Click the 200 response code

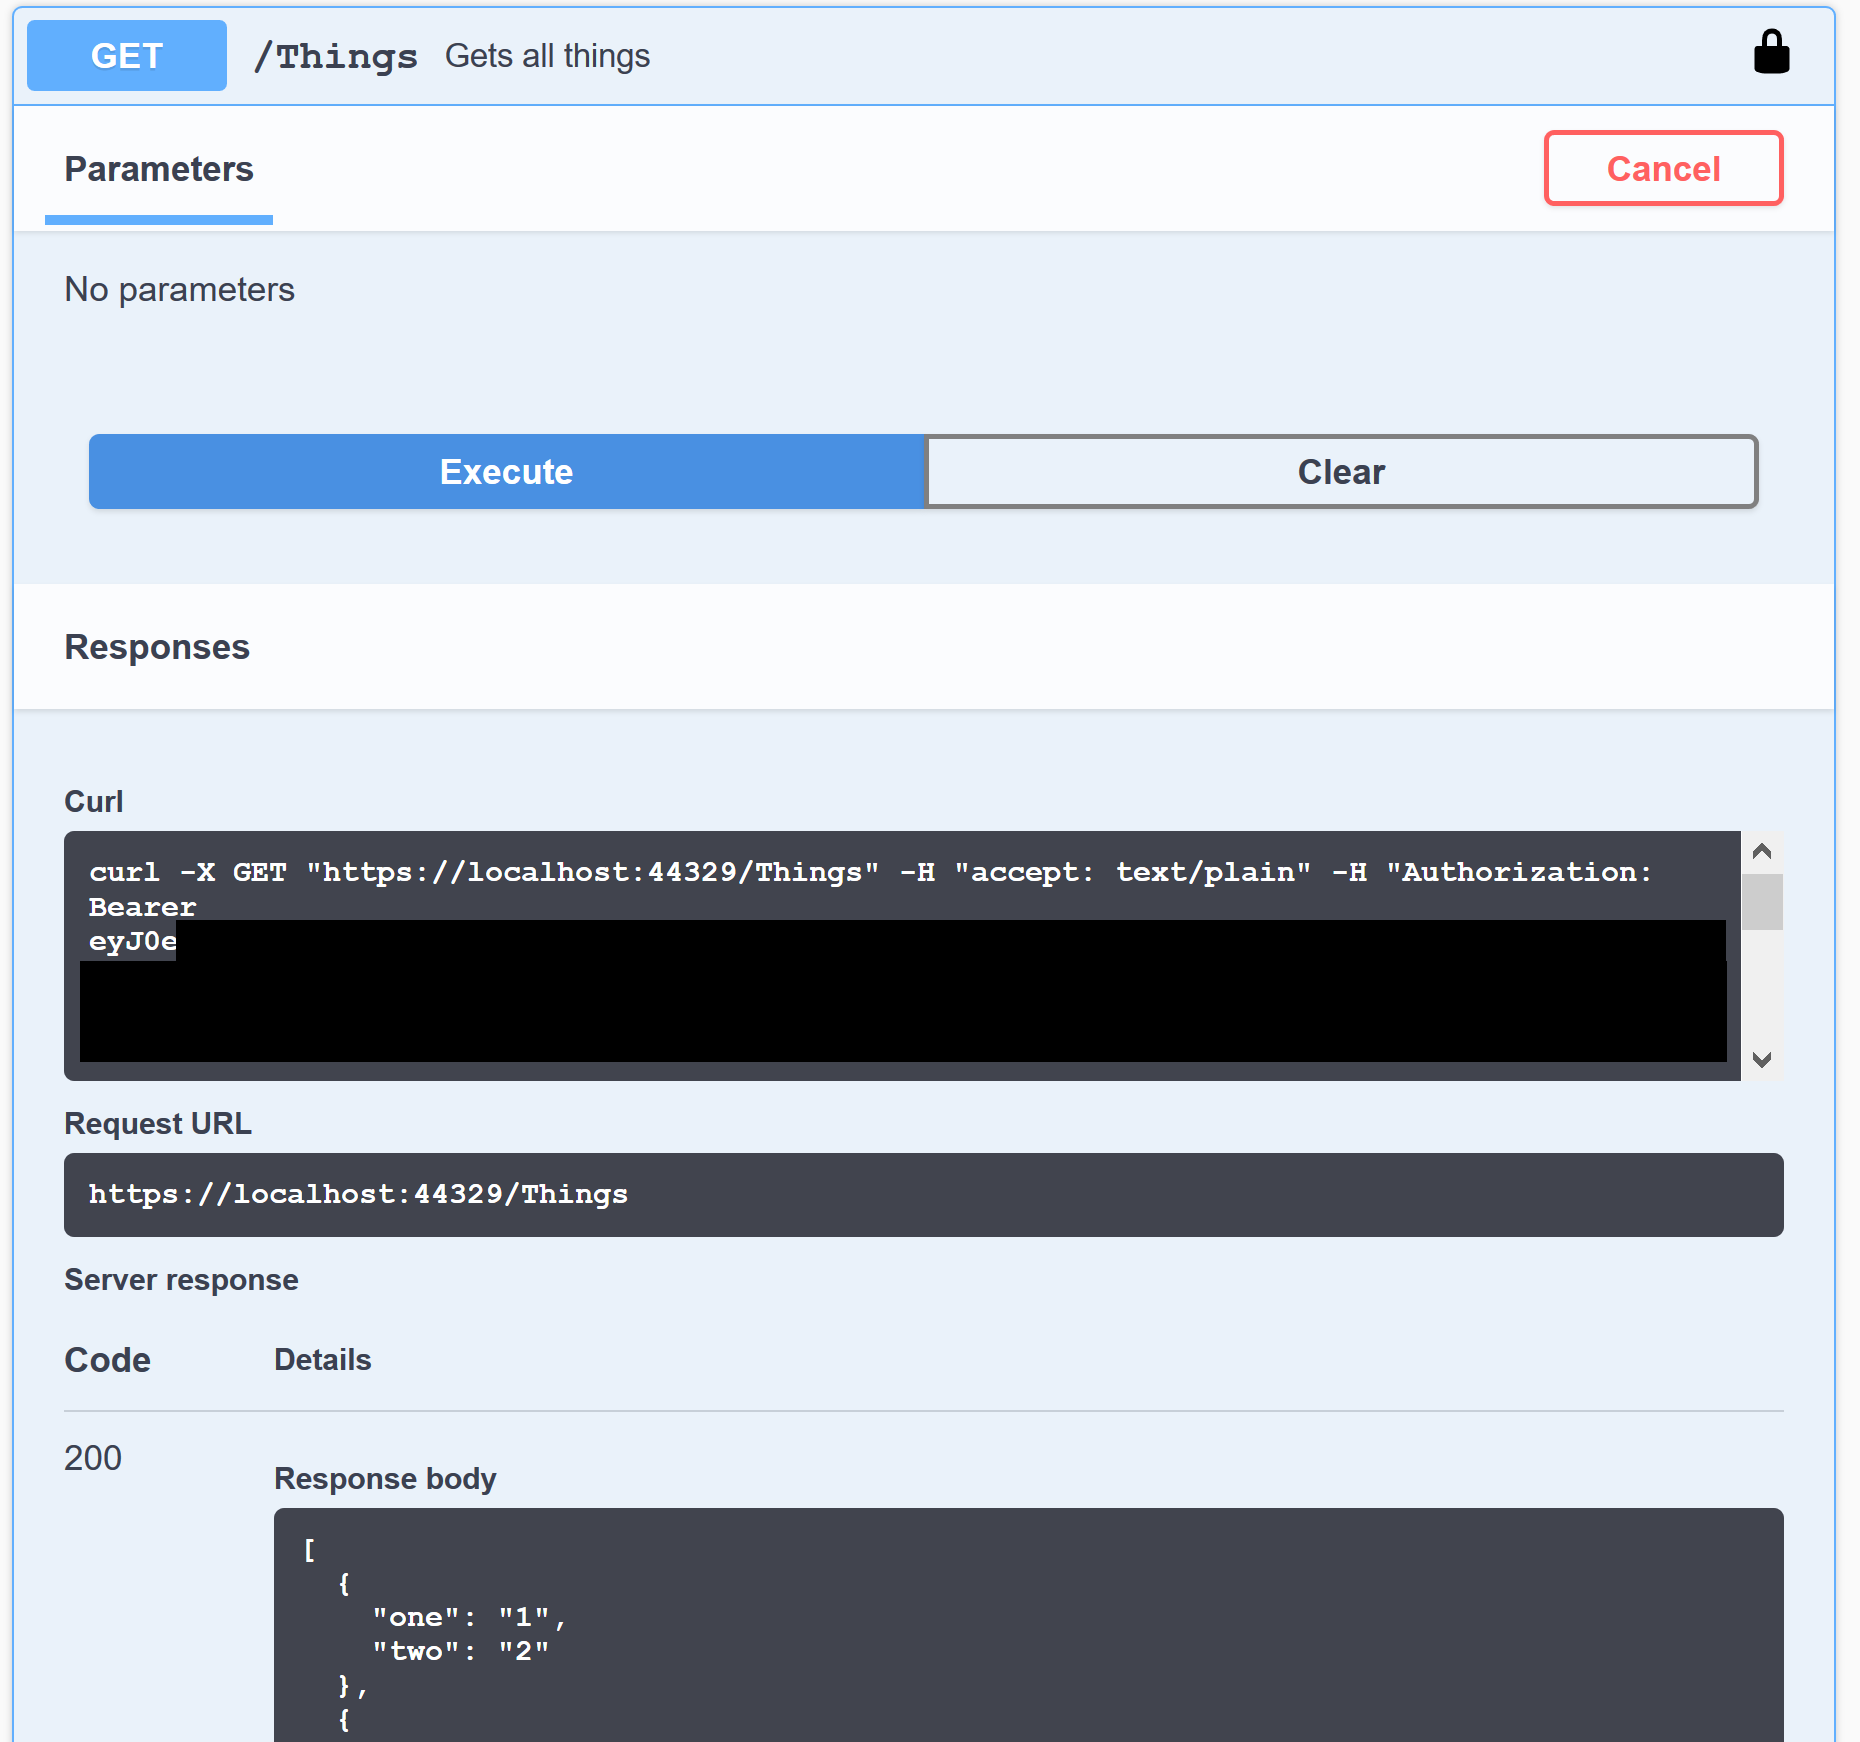(93, 1458)
